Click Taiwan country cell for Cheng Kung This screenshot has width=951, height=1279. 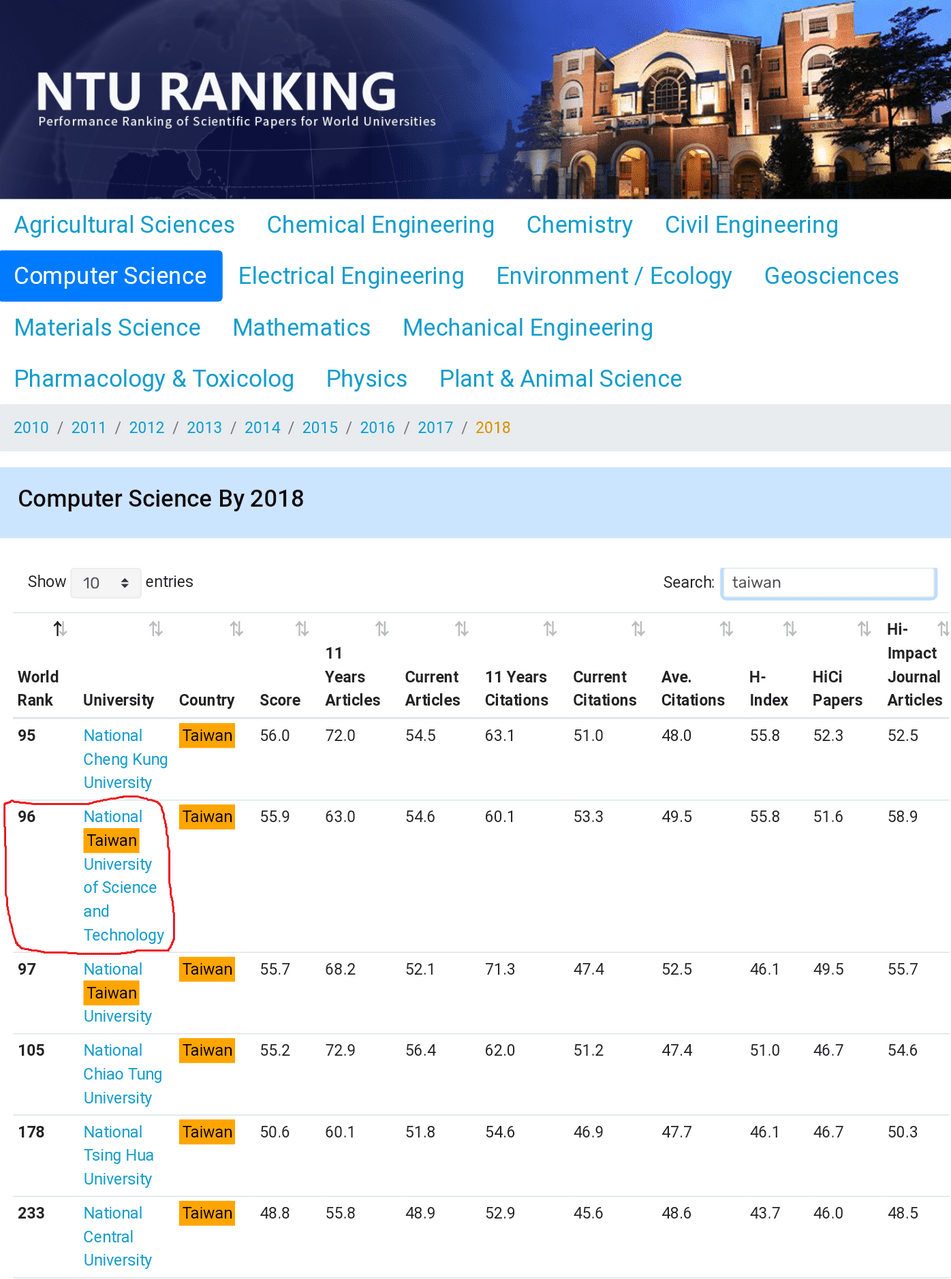[x=207, y=736]
